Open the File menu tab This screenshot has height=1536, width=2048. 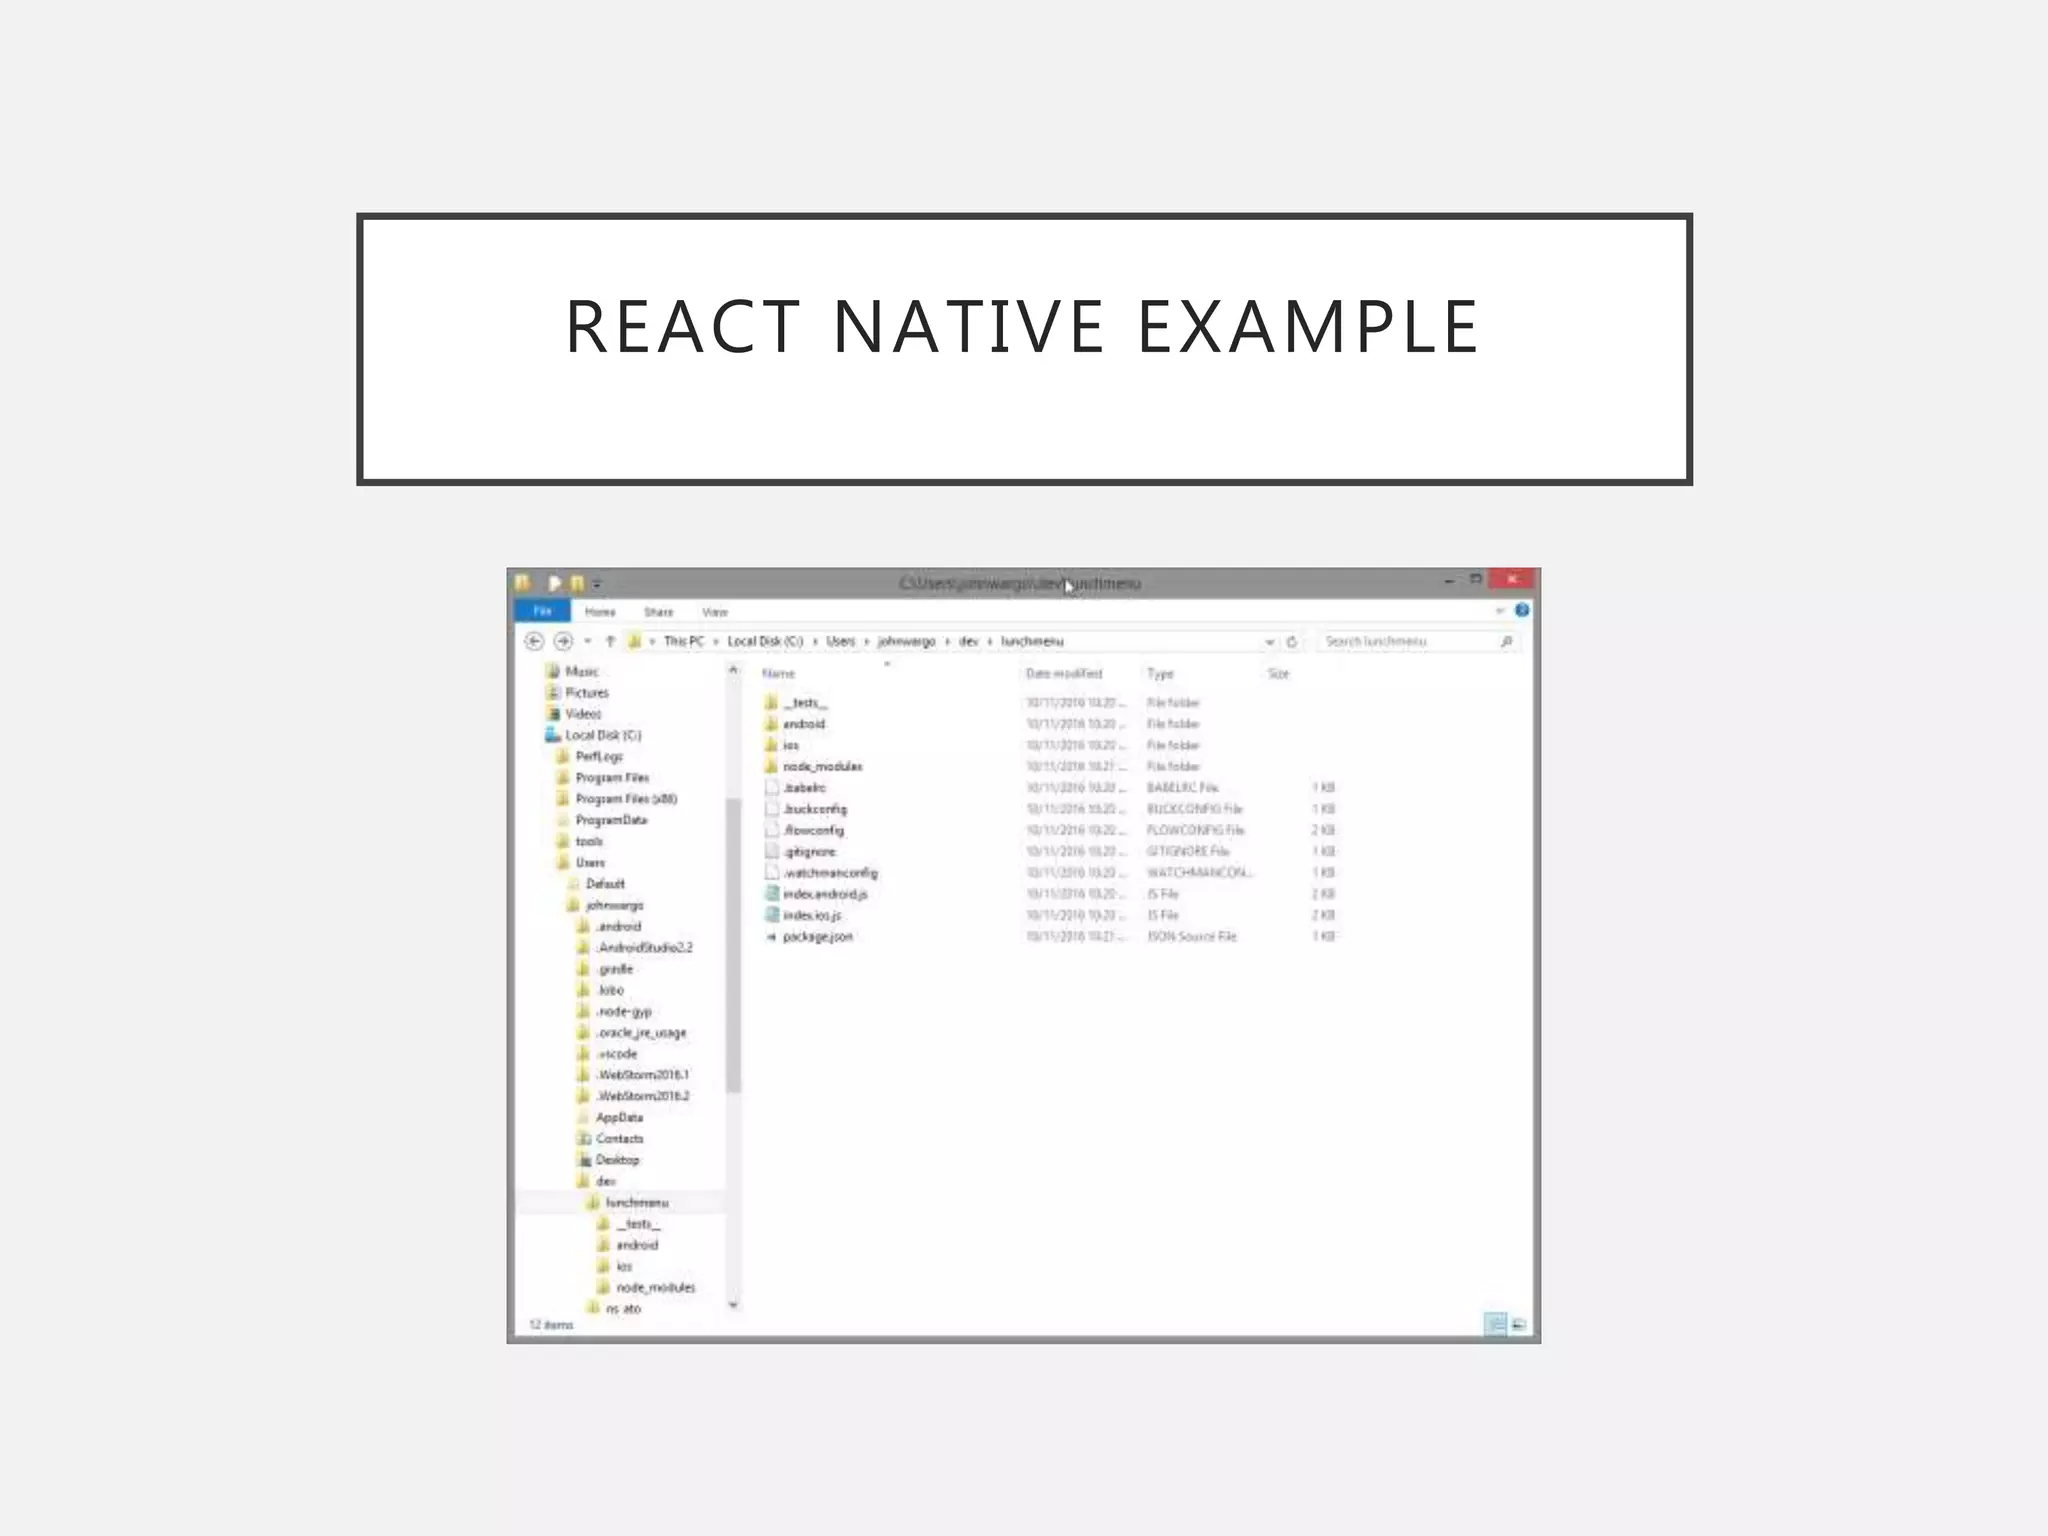point(542,611)
